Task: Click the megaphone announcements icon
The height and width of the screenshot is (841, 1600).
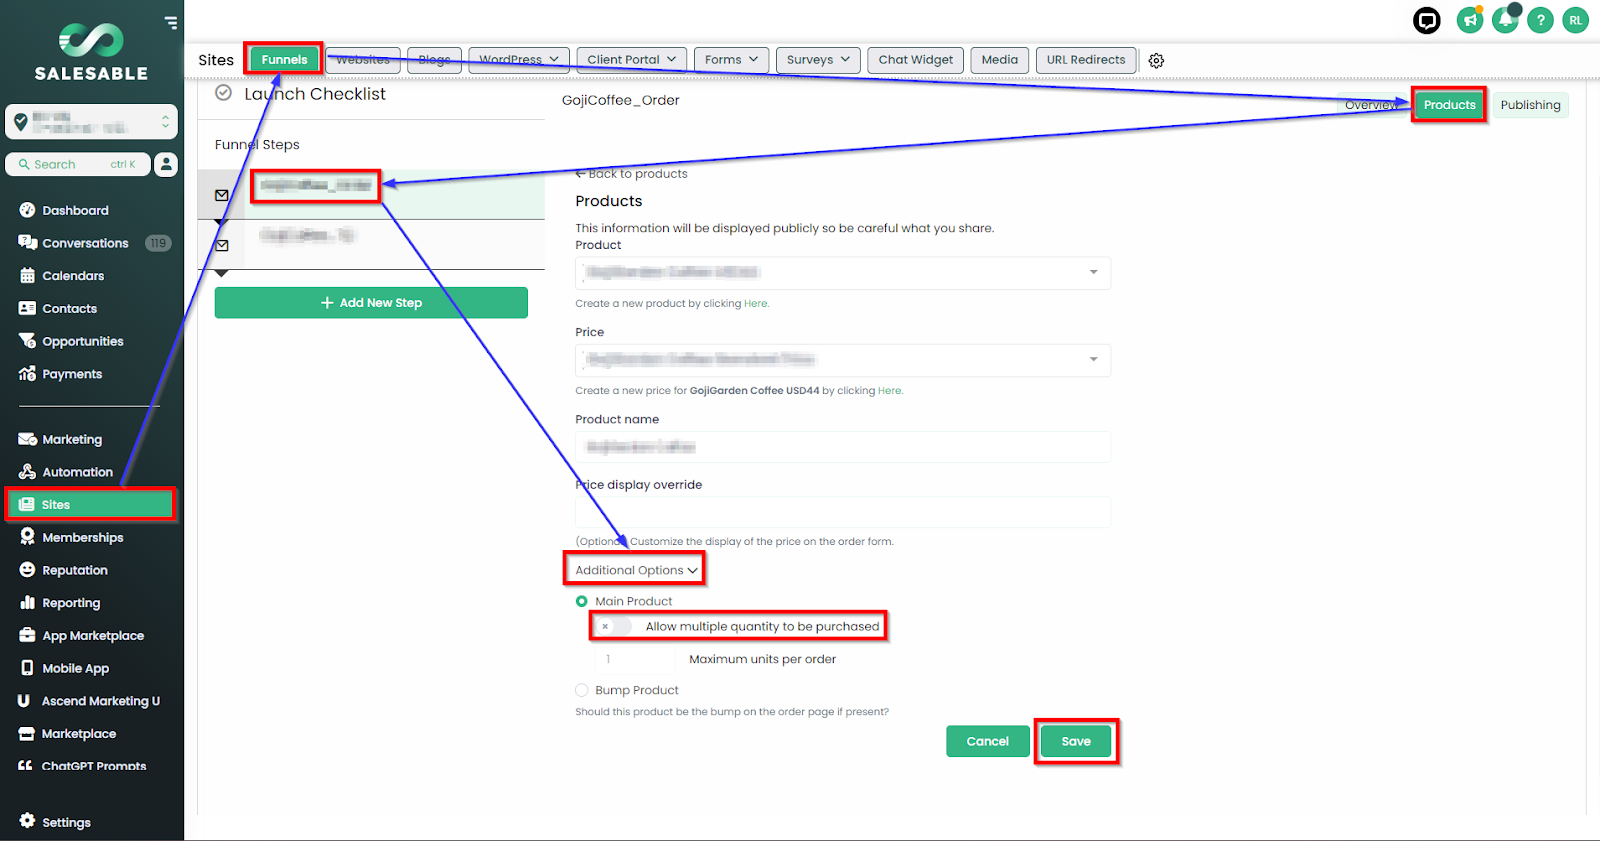Action: click(1470, 20)
